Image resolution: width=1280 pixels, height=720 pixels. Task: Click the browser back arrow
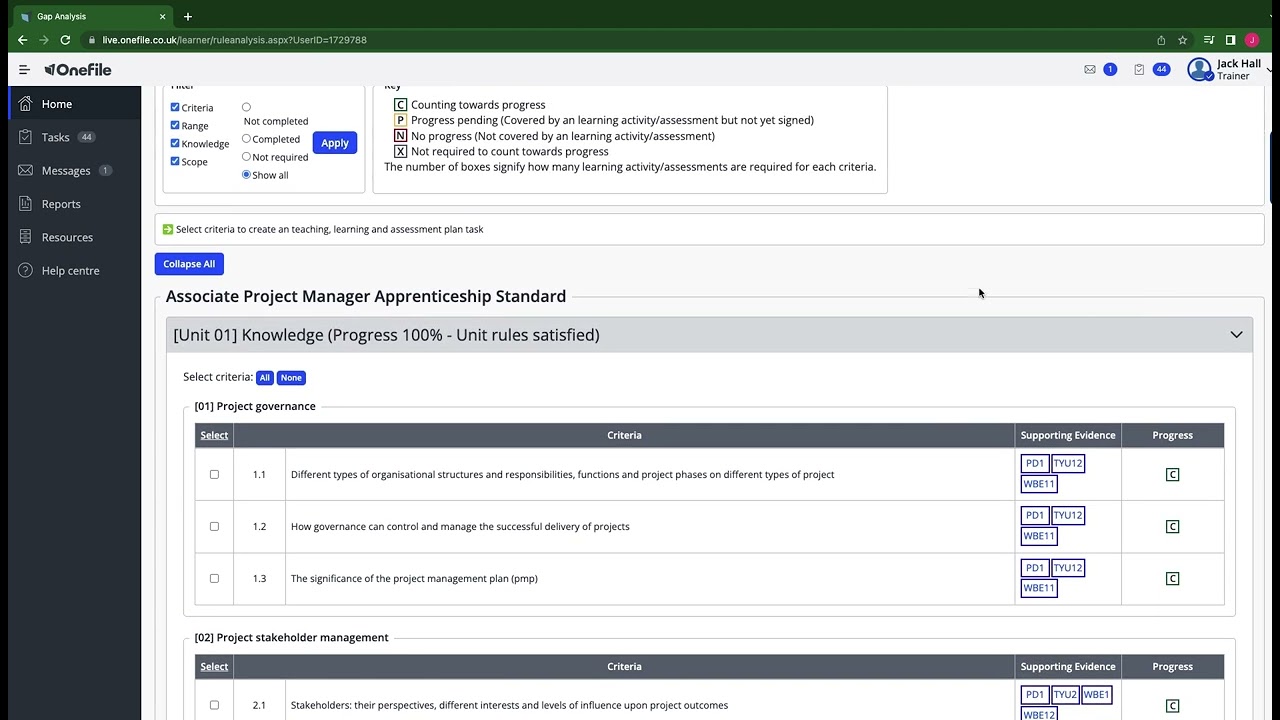(x=22, y=40)
